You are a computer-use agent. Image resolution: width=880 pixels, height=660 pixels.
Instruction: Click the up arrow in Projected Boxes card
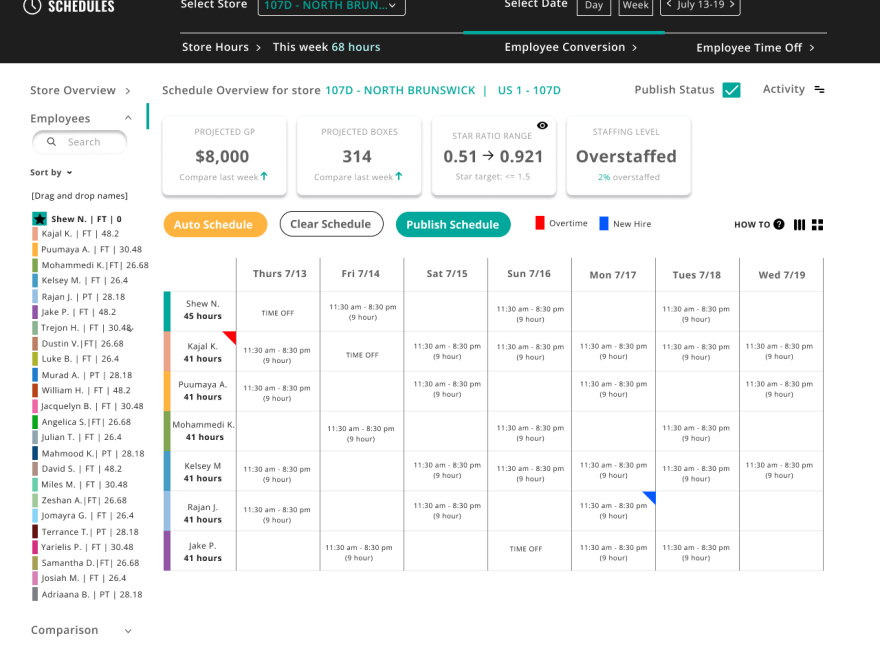pyautogui.click(x=399, y=177)
